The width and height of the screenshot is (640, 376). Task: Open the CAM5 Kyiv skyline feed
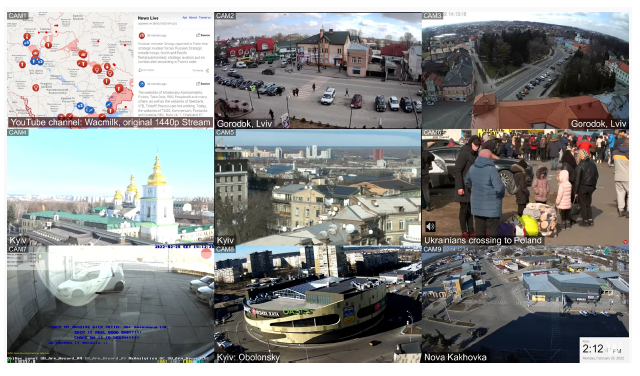[318, 187]
